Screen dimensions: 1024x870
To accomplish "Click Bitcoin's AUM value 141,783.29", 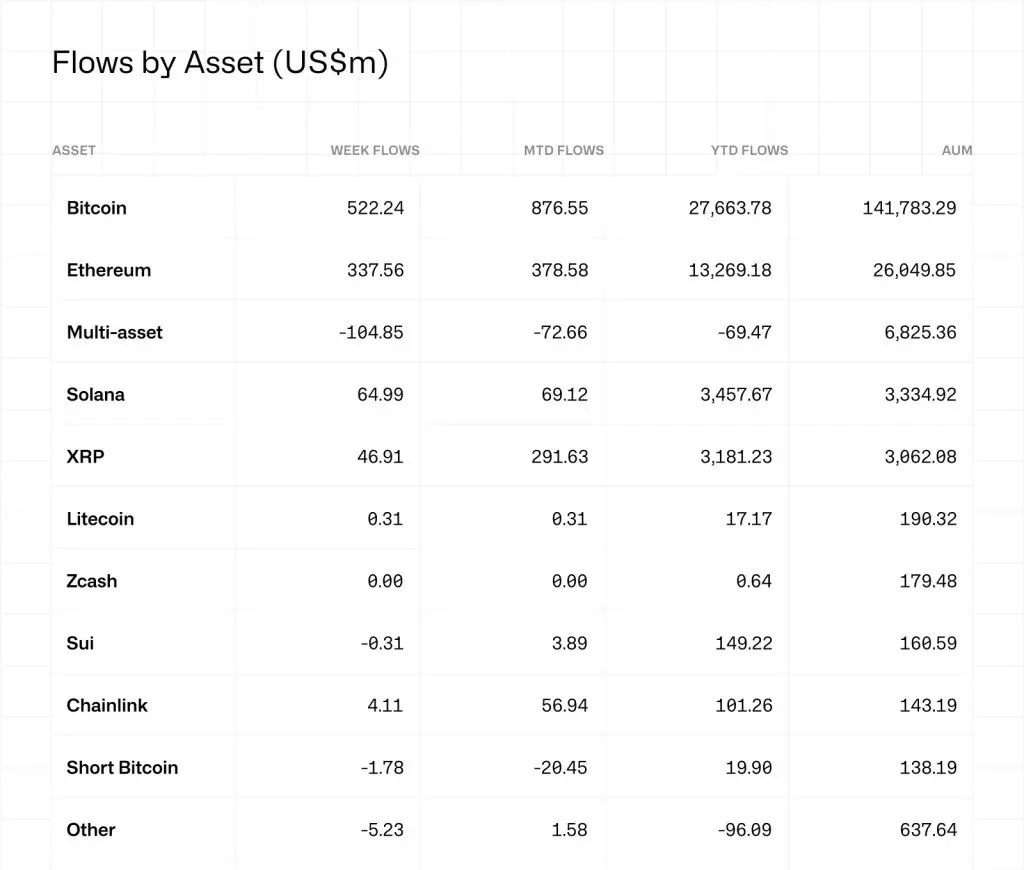I will 909,208.
